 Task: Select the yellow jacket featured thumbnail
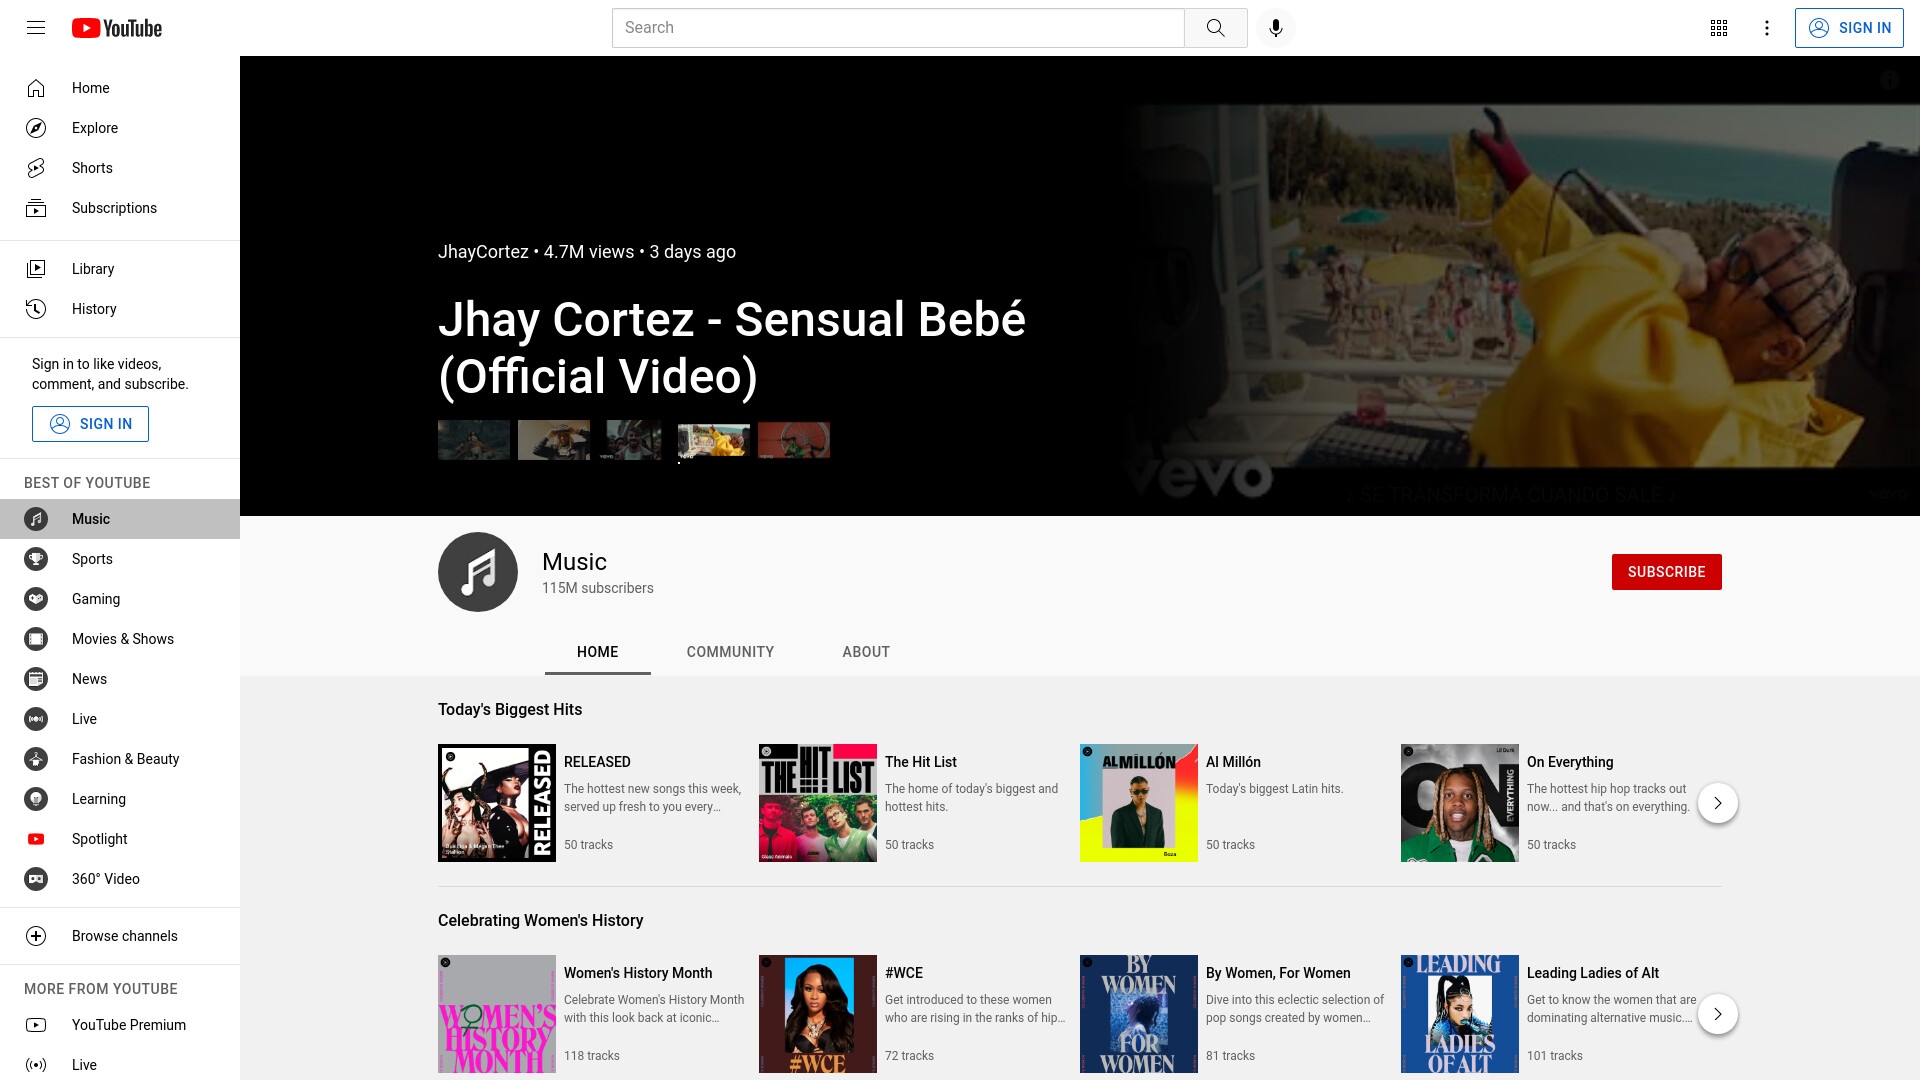714,440
